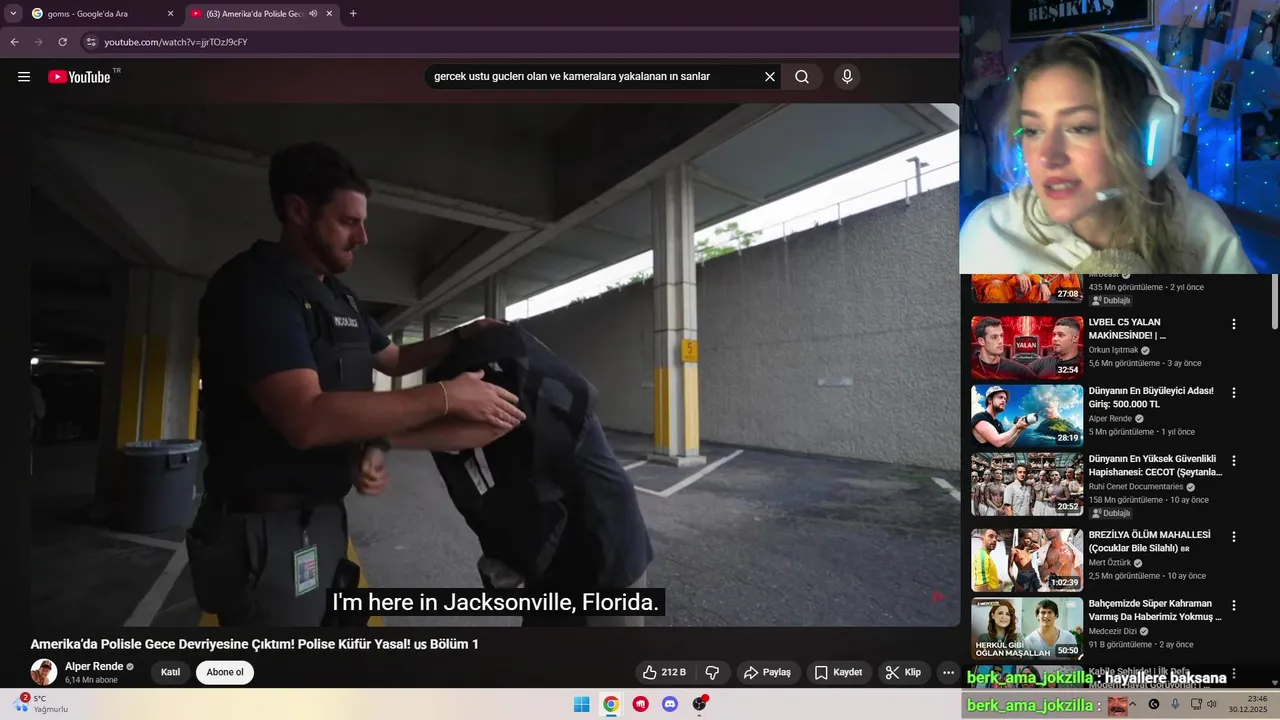
Task: Click the recommendations sidebar scrollbar
Action: pyautogui.click(x=1274, y=302)
